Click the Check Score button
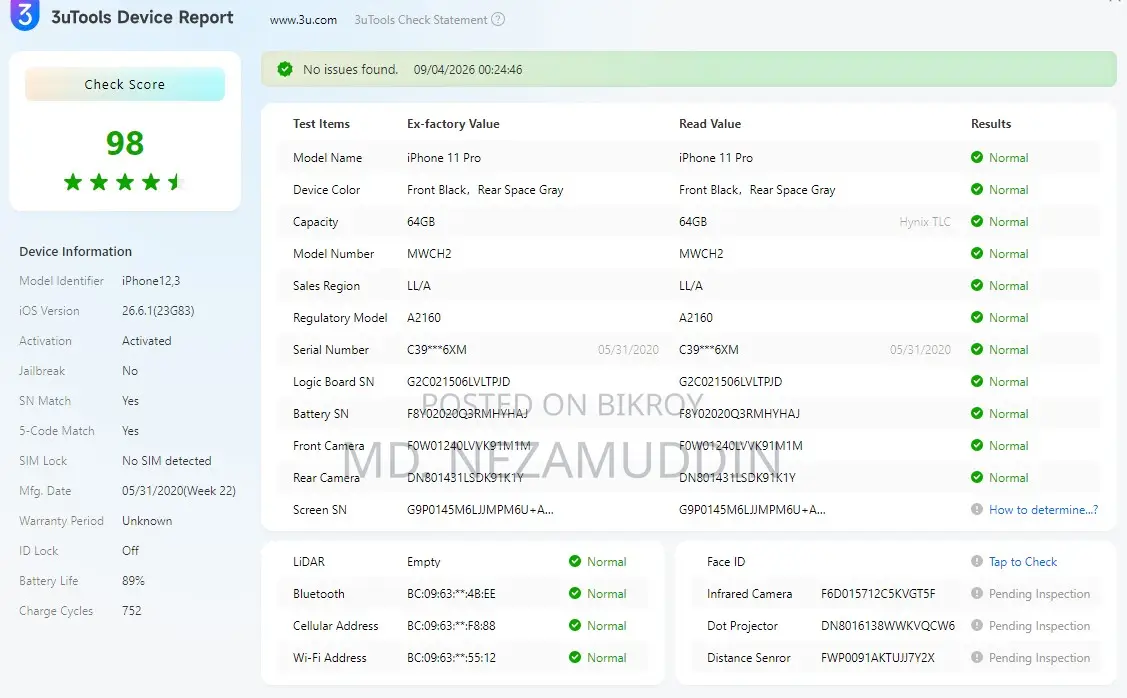 click(x=125, y=84)
